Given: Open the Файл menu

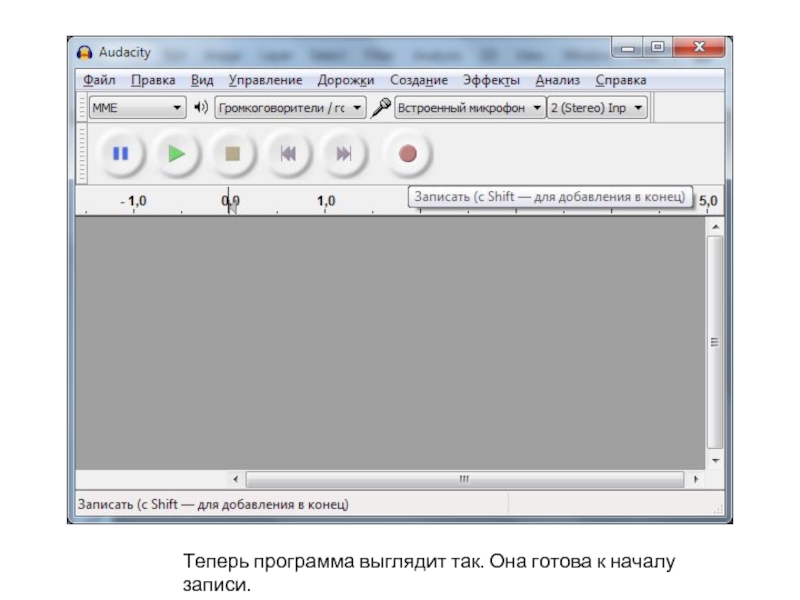Looking at the screenshot, I should [99, 80].
